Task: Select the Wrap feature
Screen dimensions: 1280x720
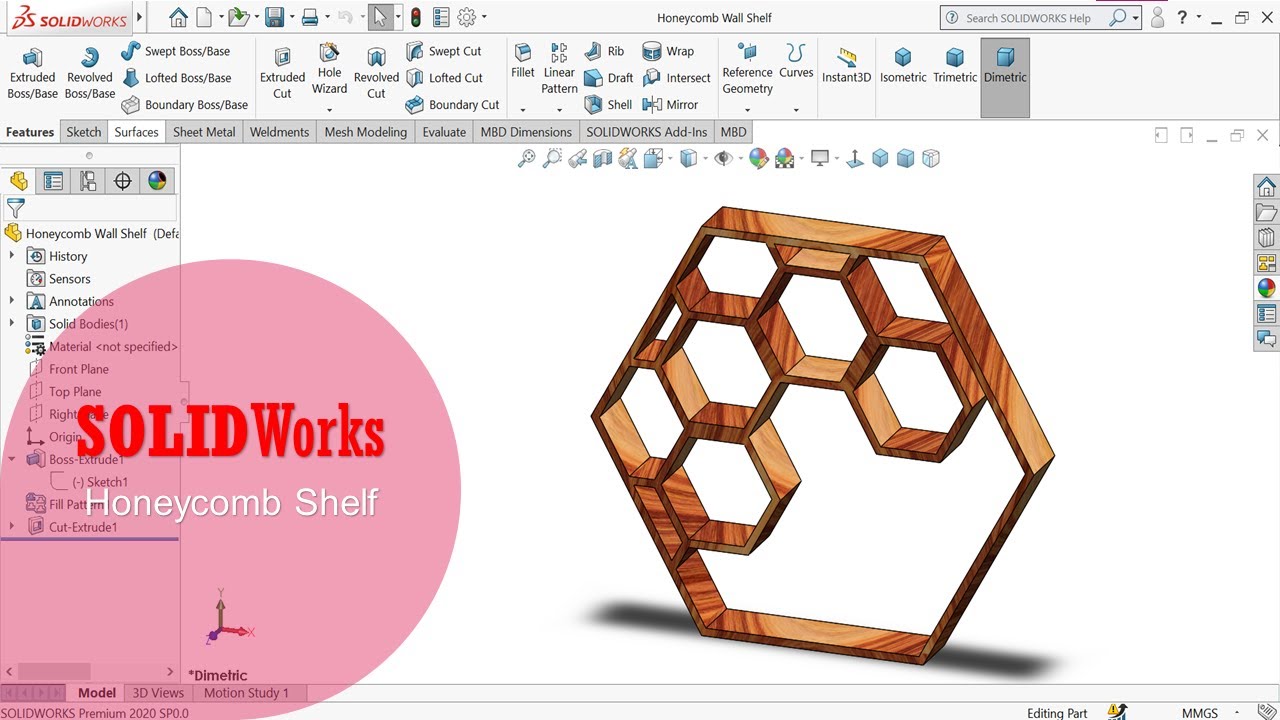Action: pos(668,51)
